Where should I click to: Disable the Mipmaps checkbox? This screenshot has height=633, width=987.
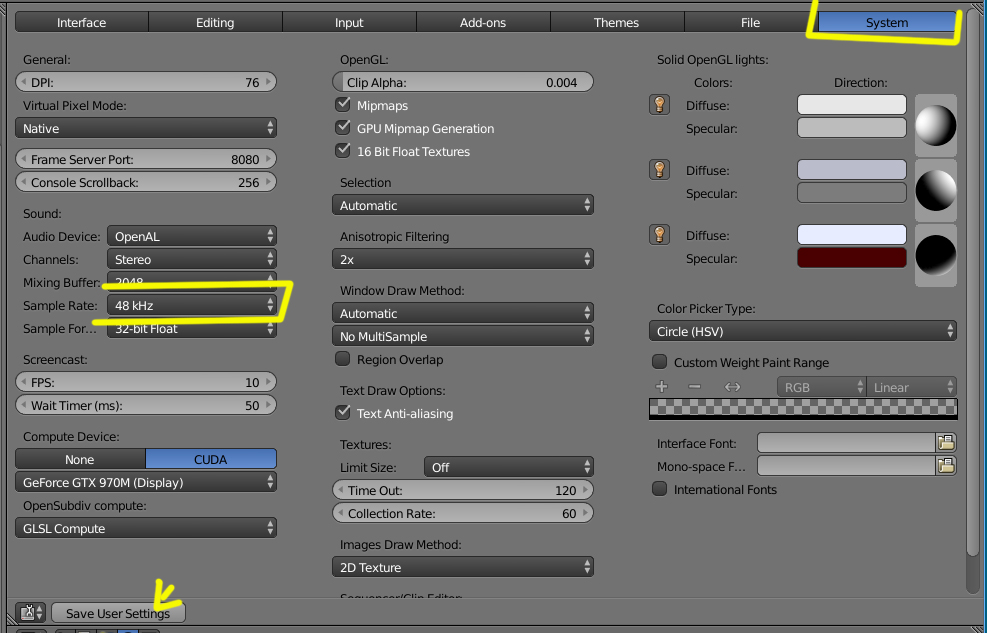(343, 104)
